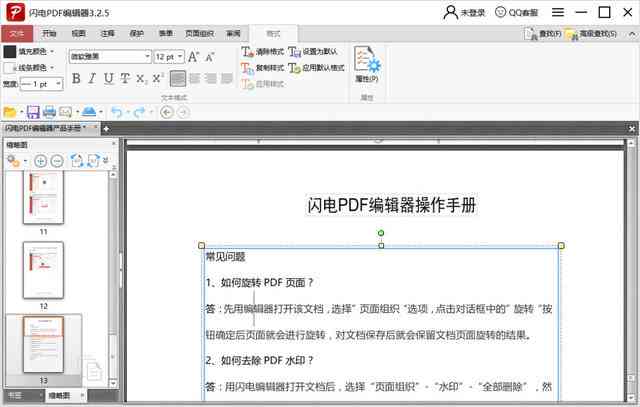
Task: Select page 11 thumbnail
Action: click(43, 198)
